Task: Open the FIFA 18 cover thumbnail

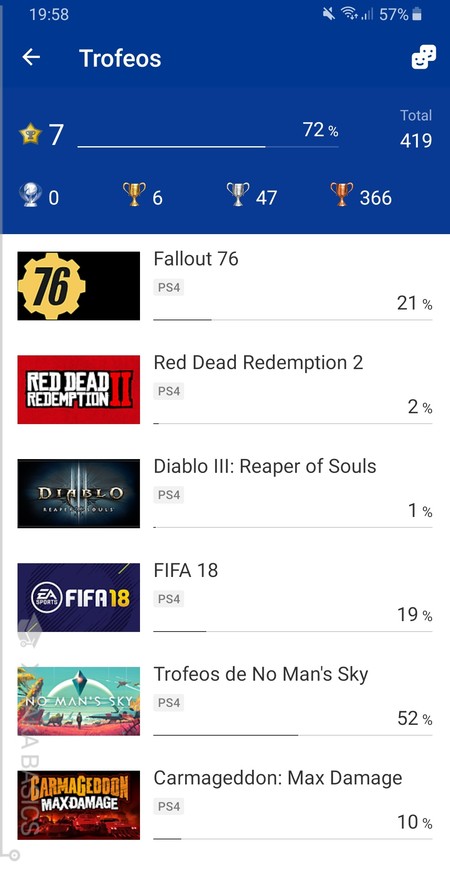Action: click(x=79, y=597)
